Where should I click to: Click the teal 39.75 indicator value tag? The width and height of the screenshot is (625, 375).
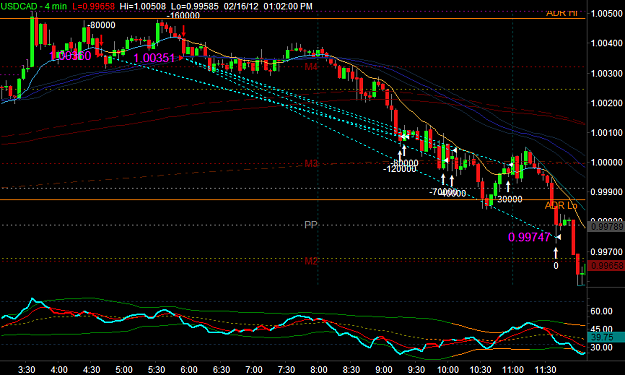click(607, 337)
